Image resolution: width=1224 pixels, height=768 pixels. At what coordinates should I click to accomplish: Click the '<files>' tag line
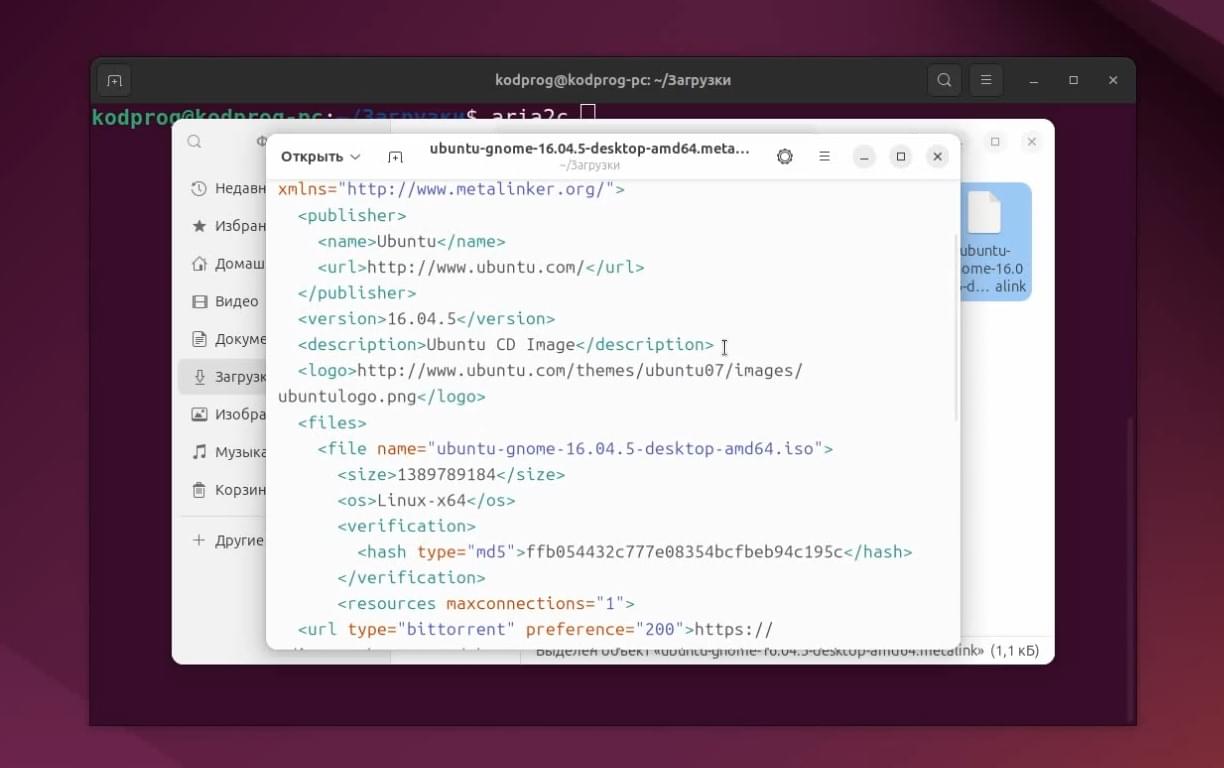(332, 423)
